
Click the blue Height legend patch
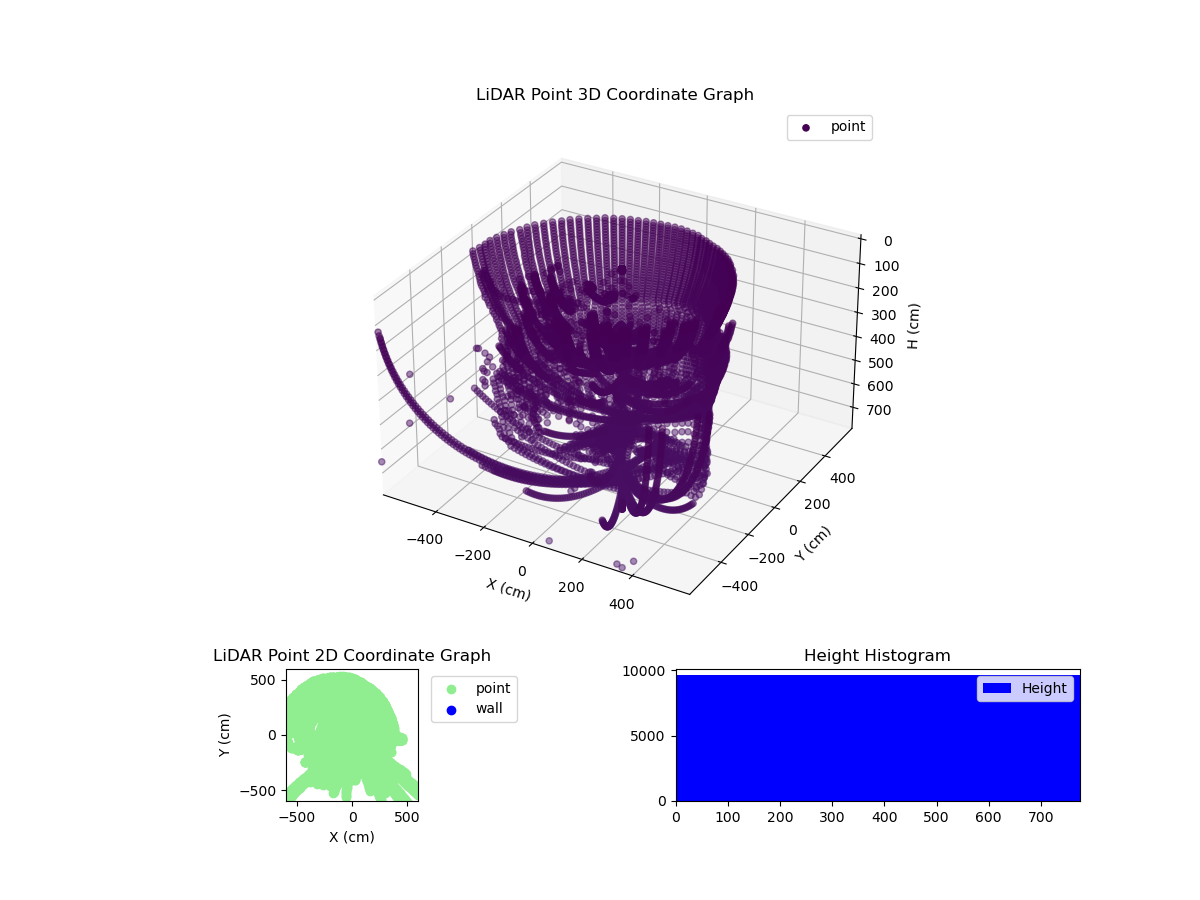pos(997,688)
